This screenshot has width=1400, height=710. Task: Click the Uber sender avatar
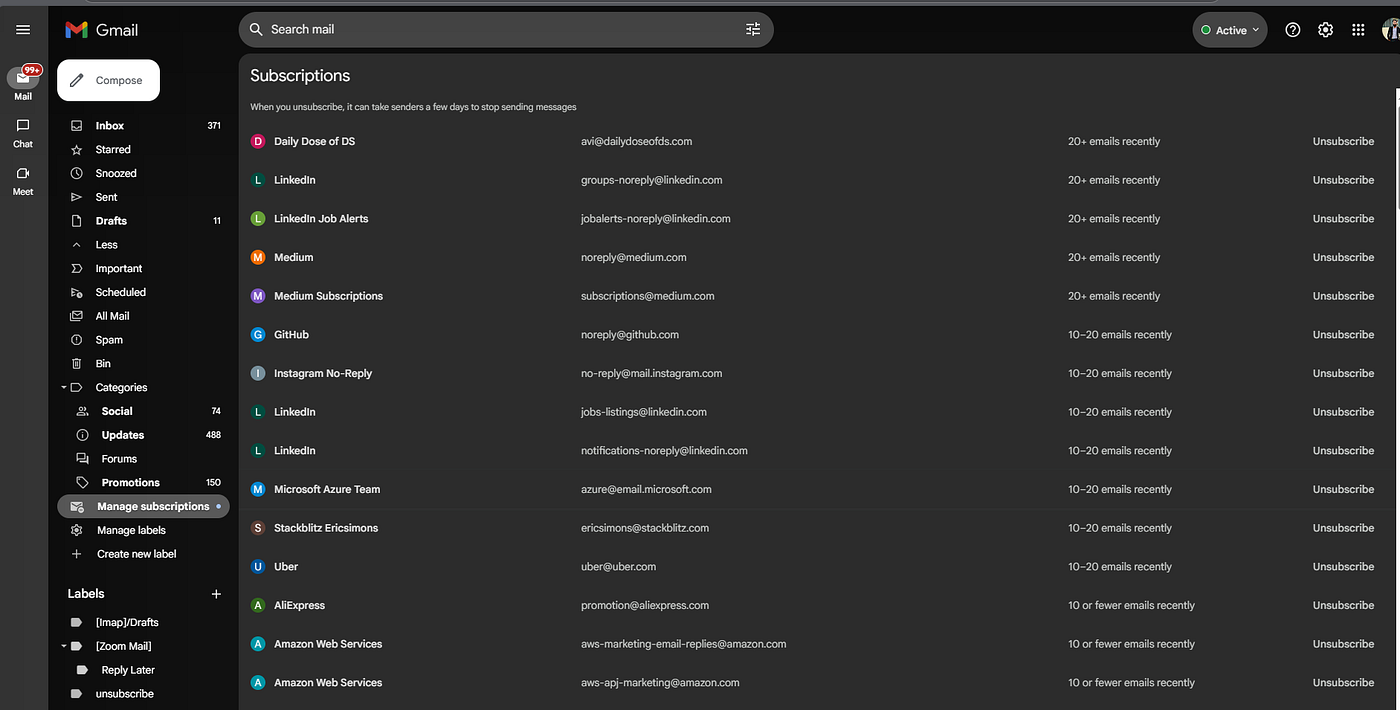[258, 567]
